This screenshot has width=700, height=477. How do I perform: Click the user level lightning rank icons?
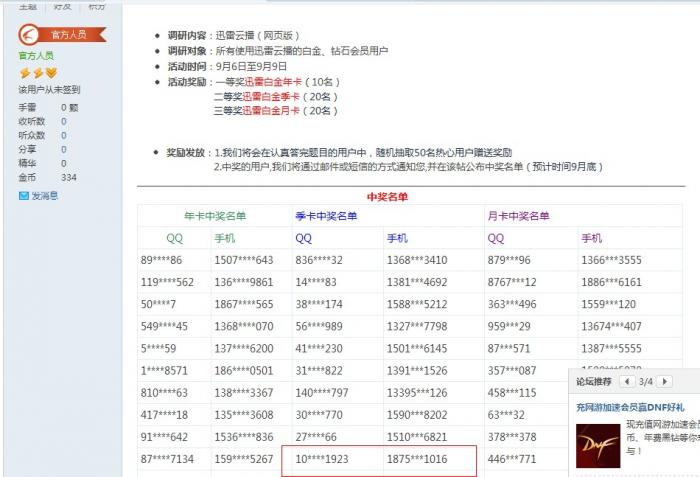coord(38,73)
